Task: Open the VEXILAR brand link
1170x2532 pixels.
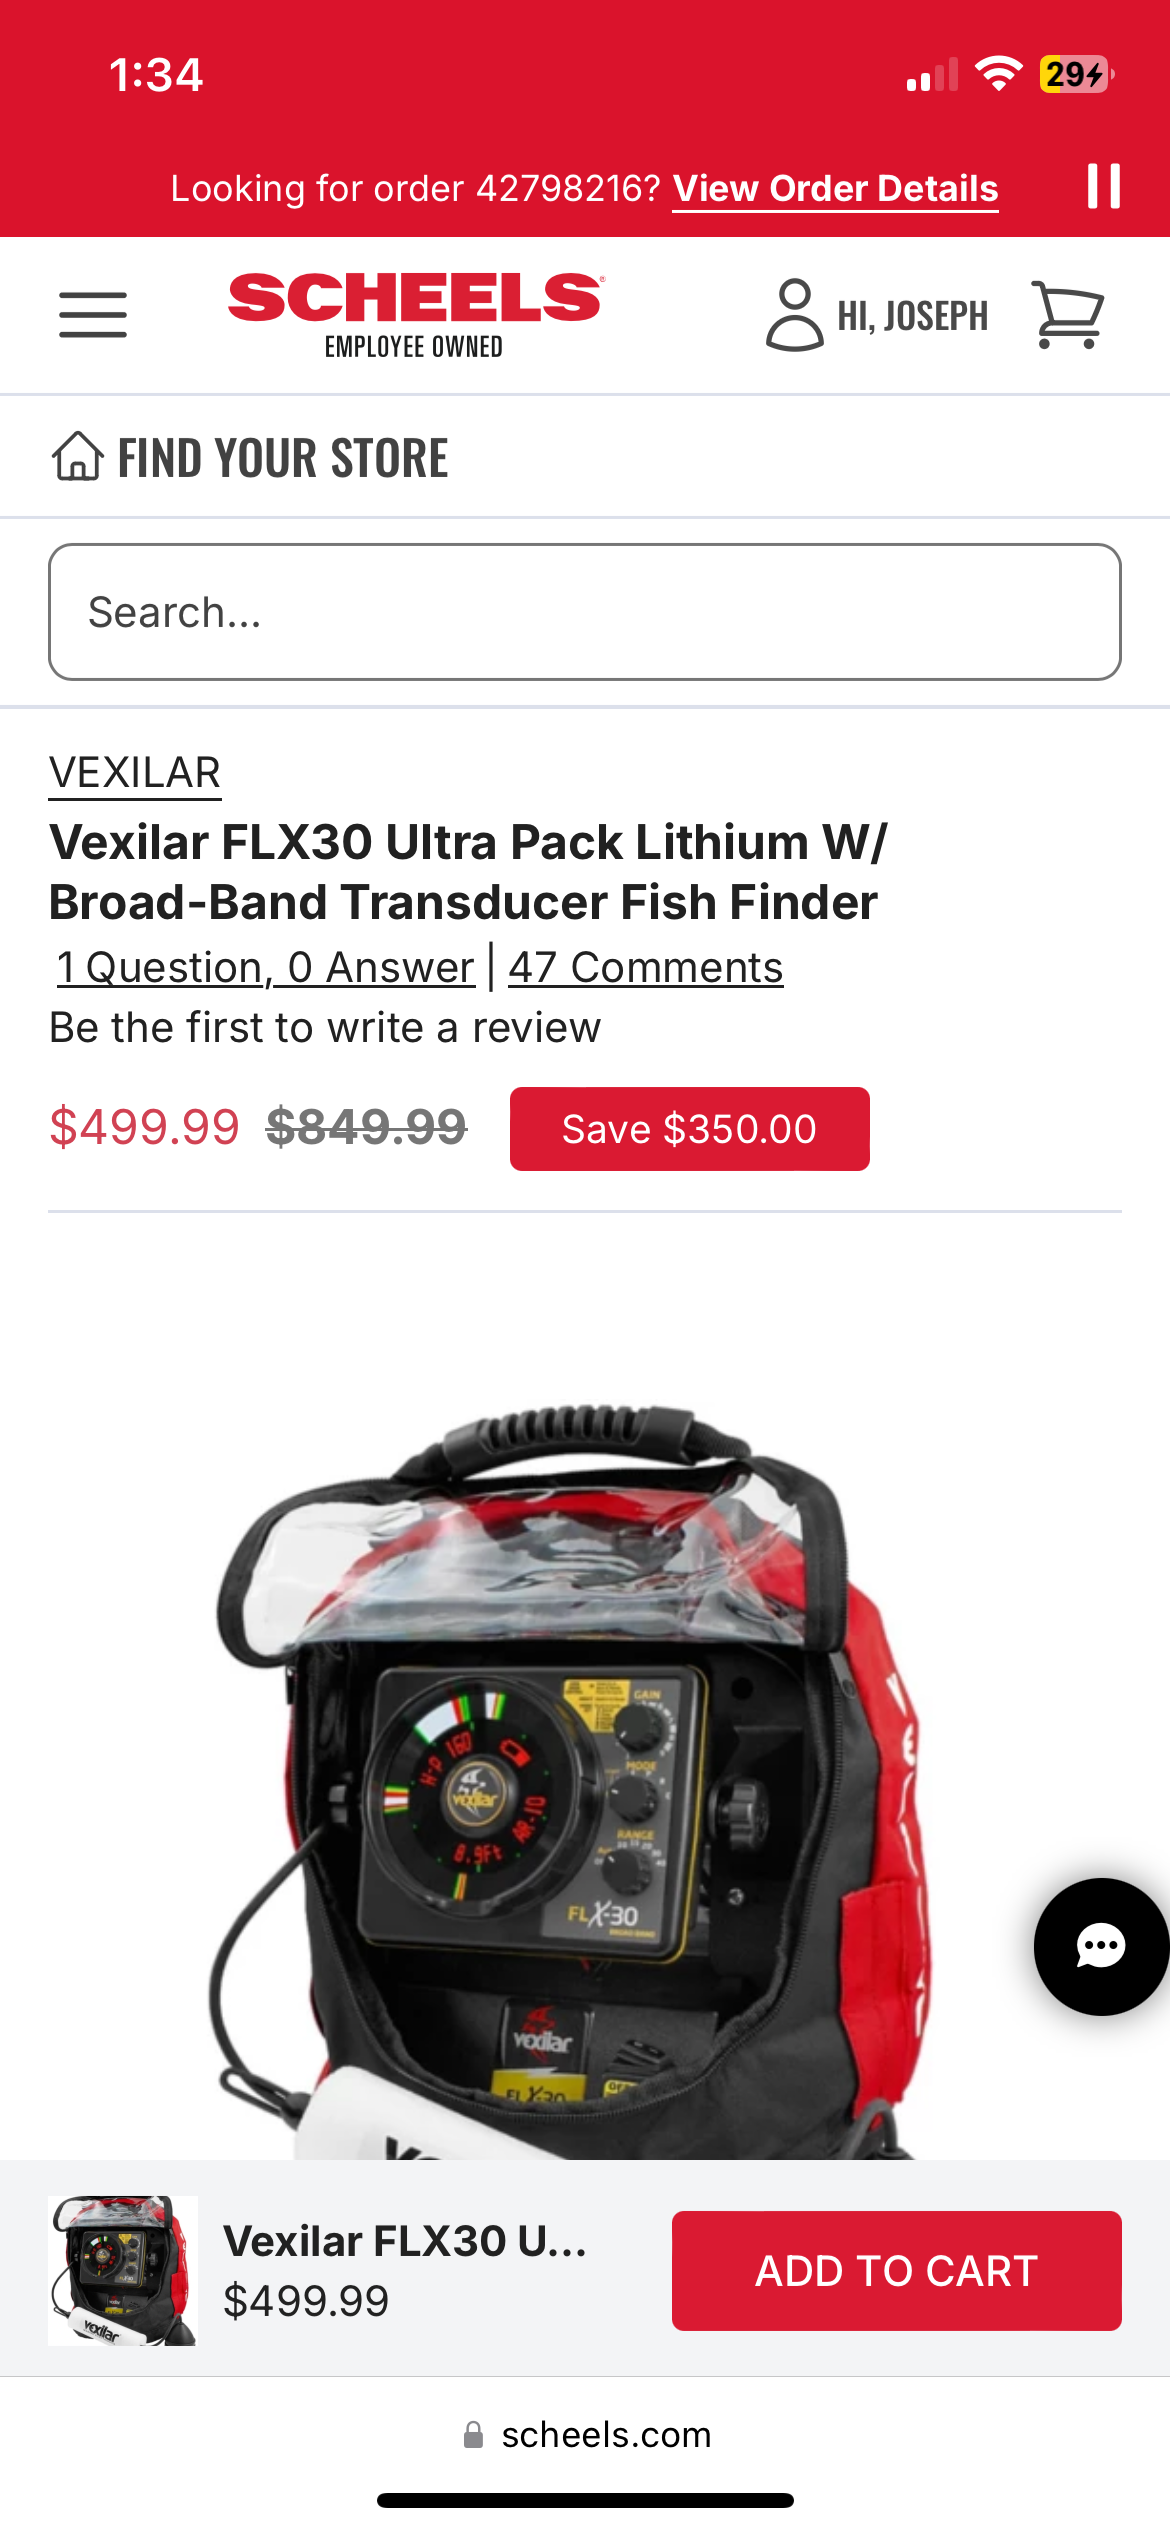Action: (x=135, y=773)
